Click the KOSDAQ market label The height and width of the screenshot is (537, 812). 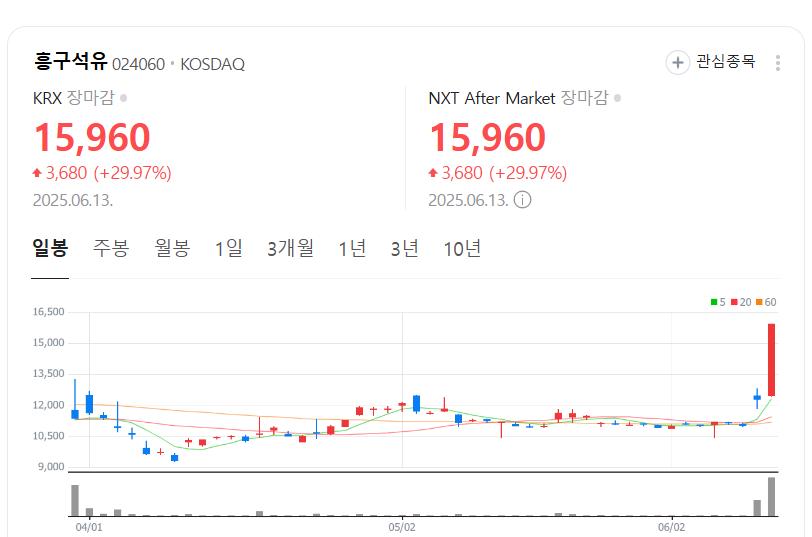(212, 64)
